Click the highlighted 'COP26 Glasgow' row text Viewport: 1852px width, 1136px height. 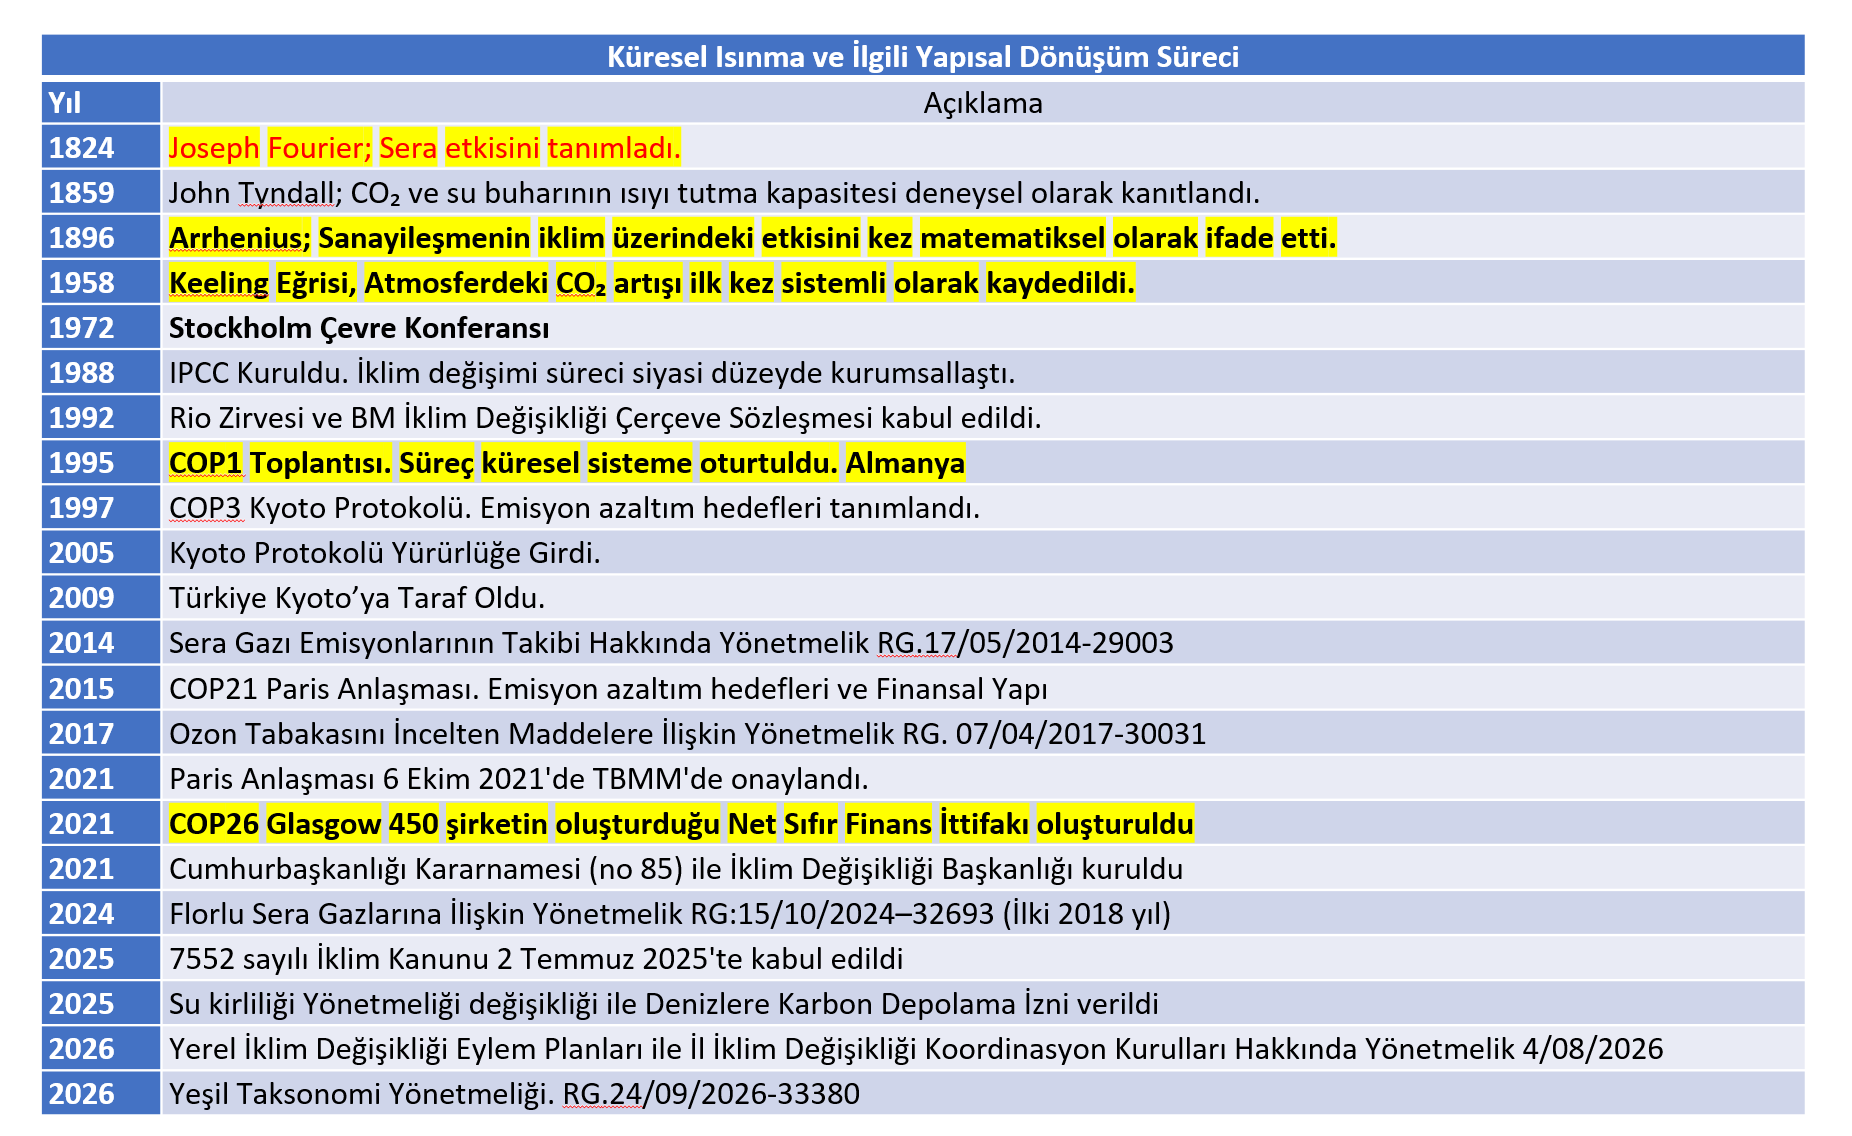[x=681, y=824]
